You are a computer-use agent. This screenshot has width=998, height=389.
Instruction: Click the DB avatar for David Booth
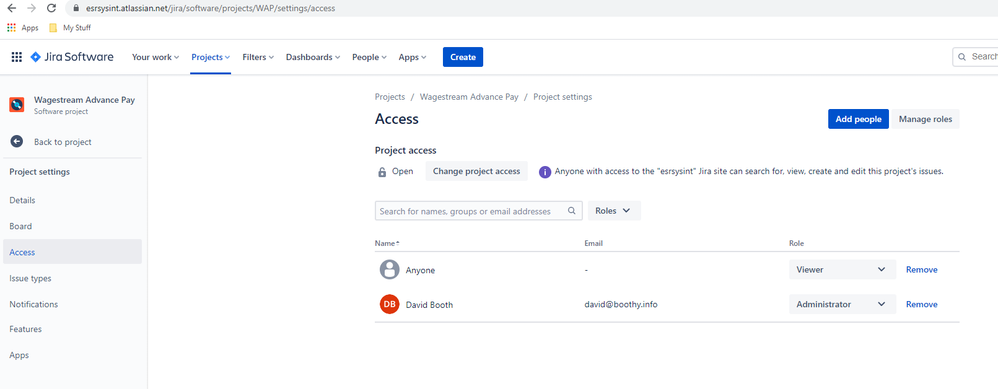[390, 304]
